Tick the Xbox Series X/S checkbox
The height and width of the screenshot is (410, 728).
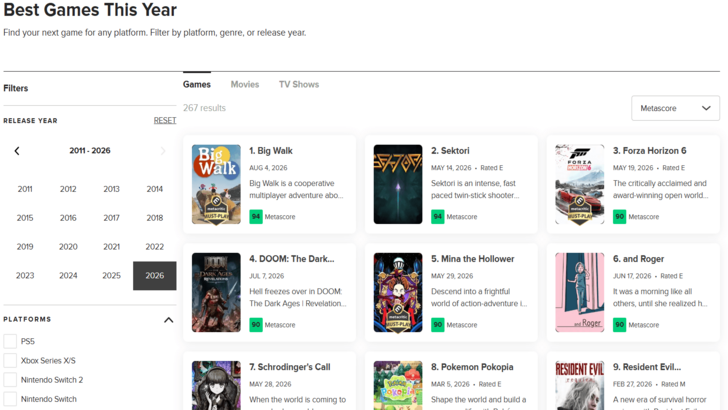click(x=10, y=360)
